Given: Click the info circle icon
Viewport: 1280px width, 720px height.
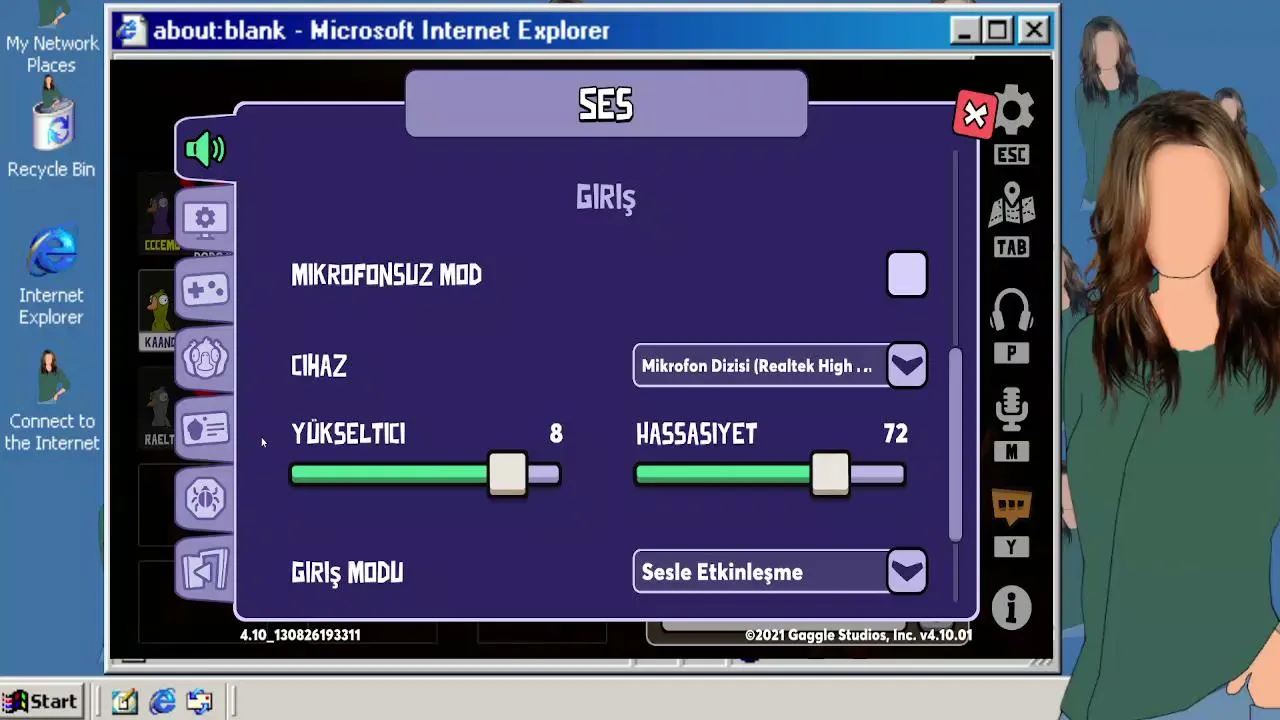Looking at the screenshot, I should coord(1011,608).
